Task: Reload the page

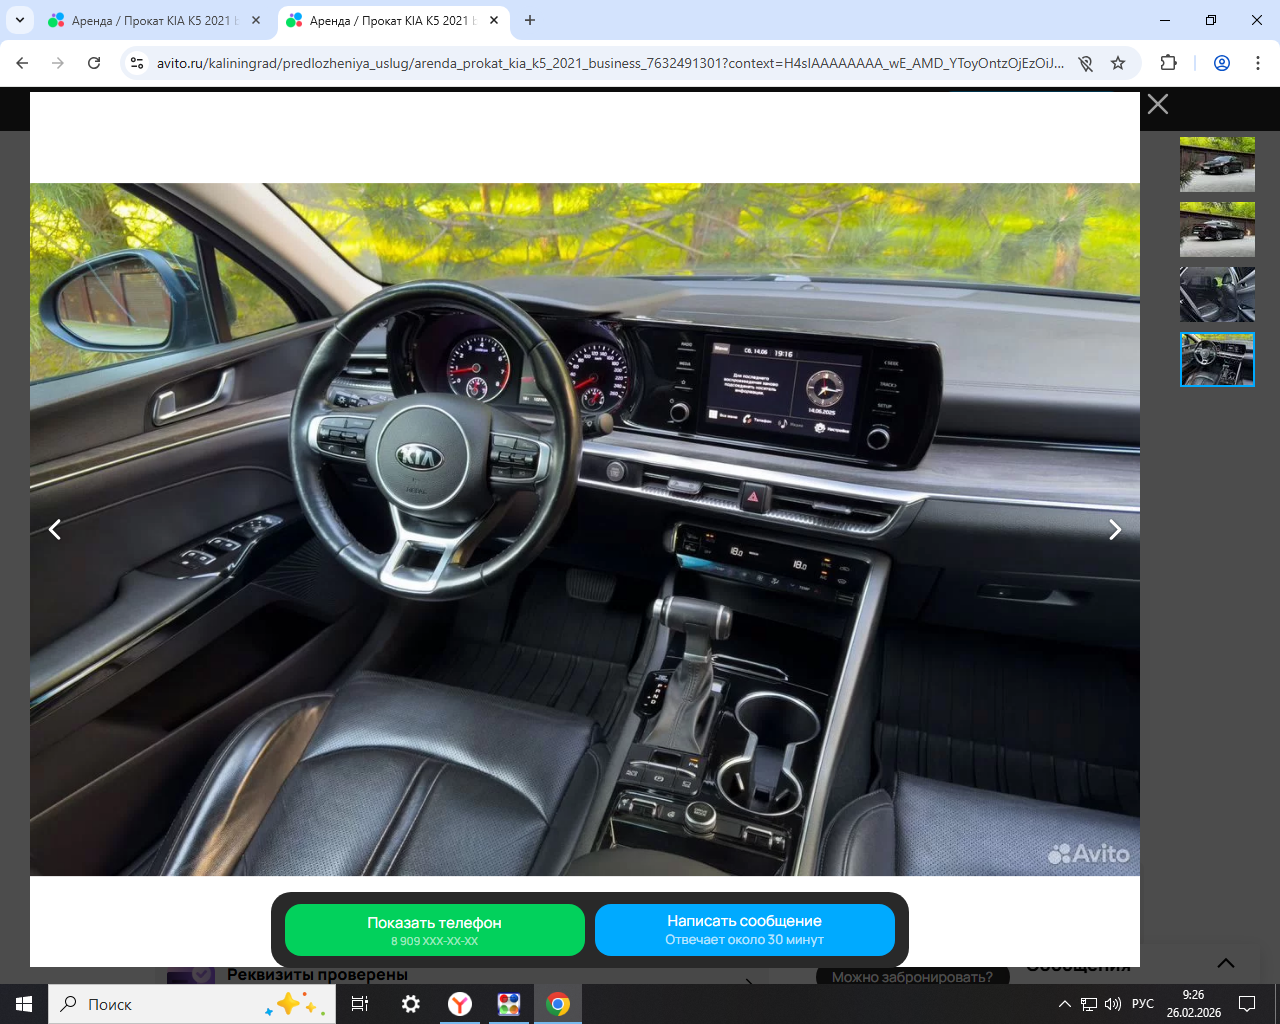Action: 94,63
